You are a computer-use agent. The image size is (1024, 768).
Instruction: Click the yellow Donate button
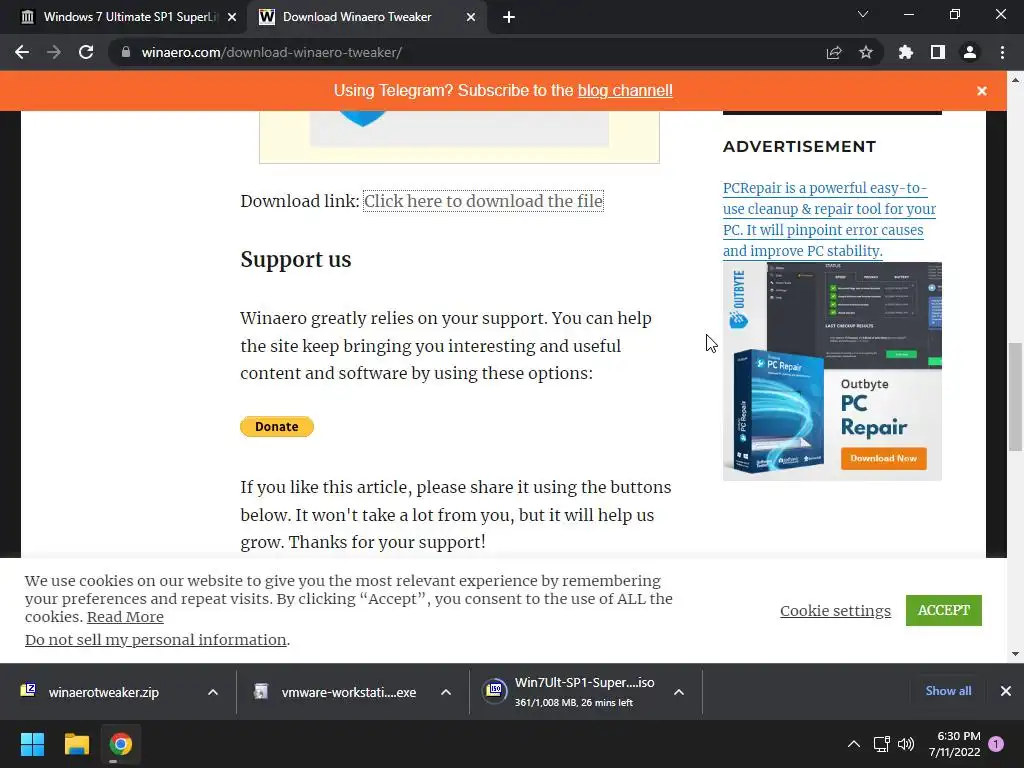point(277,426)
